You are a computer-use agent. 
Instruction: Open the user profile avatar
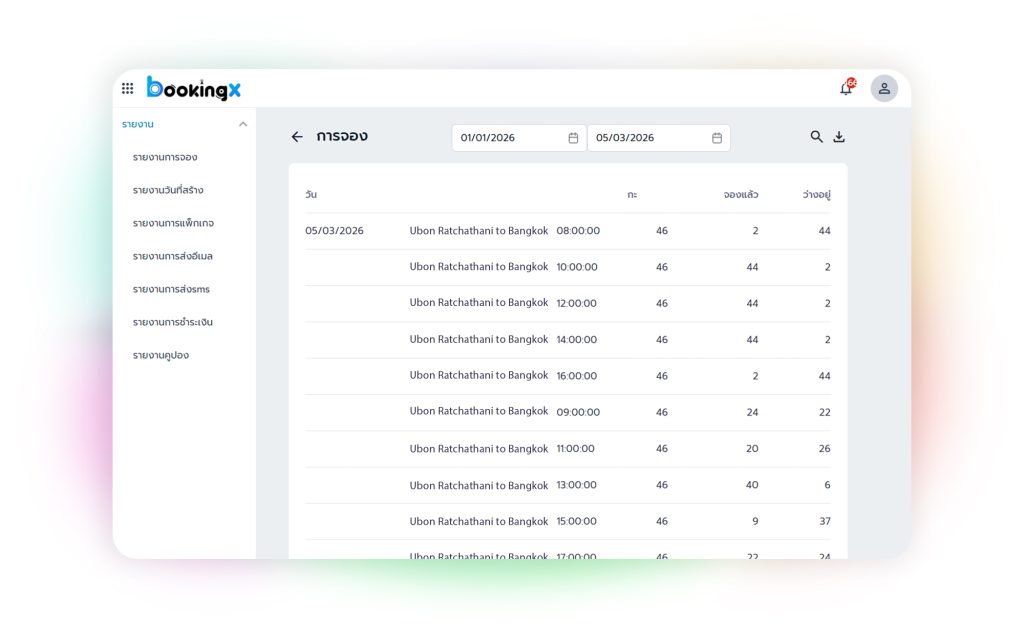(x=884, y=88)
